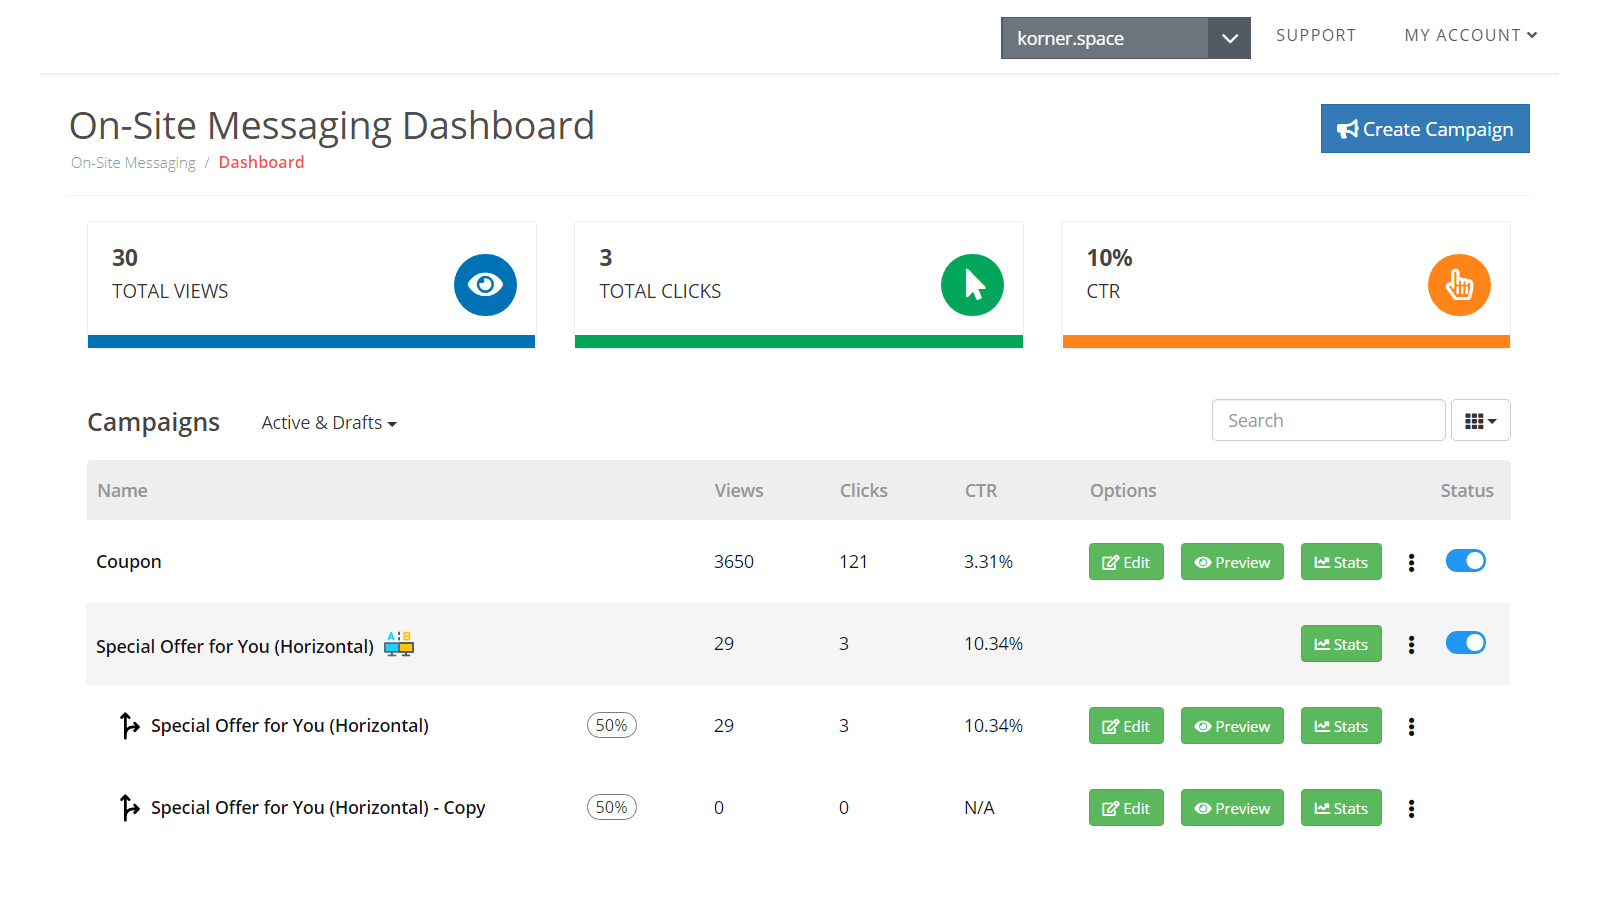Click the Clicks column header
The width and height of the screenshot is (1600, 900).
point(864,491)
